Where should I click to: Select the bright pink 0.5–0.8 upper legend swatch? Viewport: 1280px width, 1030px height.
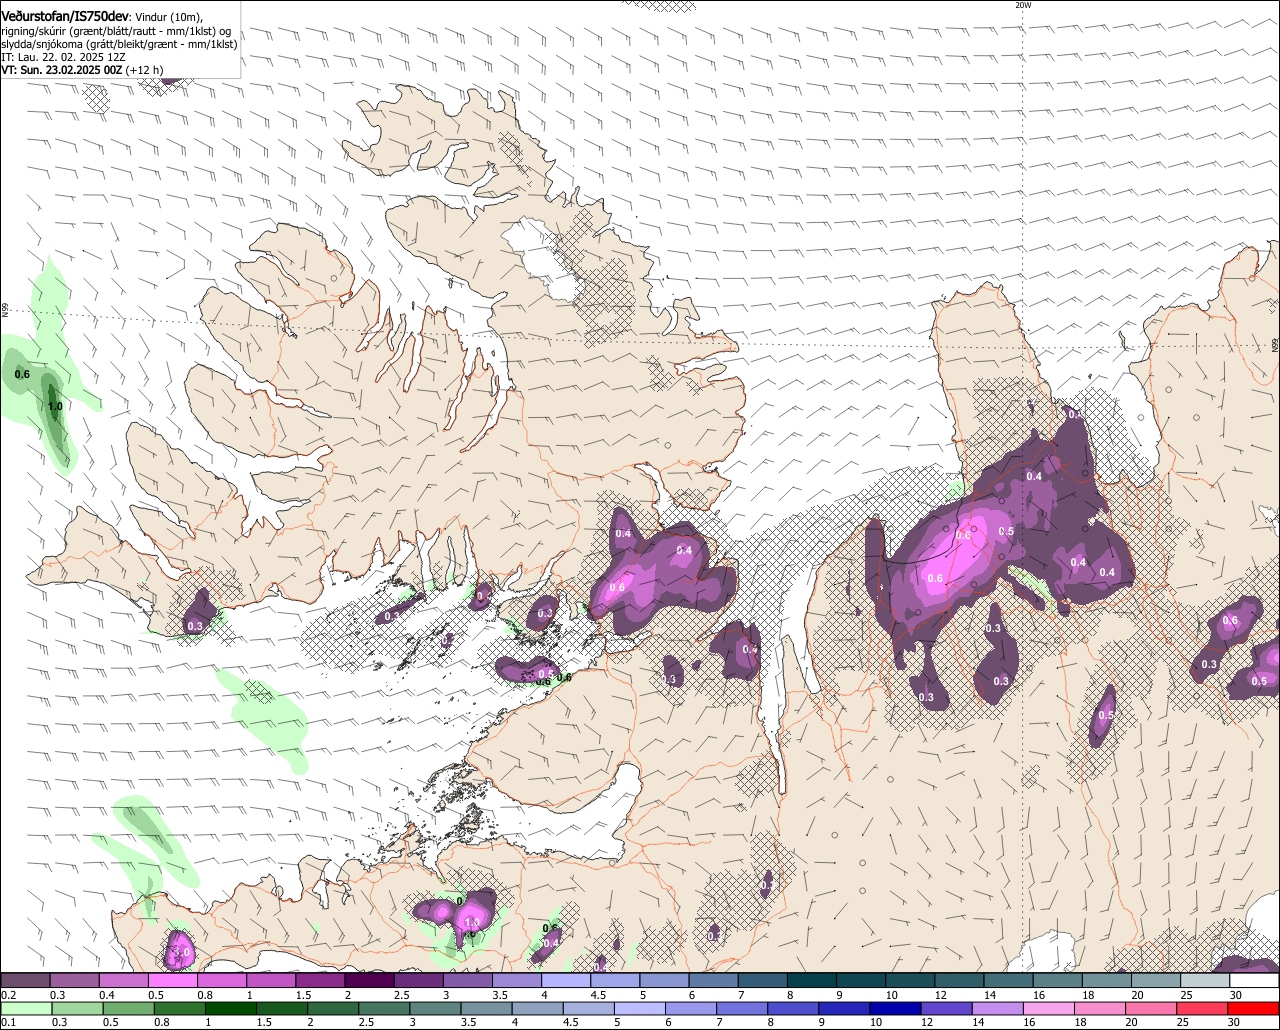[172, 981]
